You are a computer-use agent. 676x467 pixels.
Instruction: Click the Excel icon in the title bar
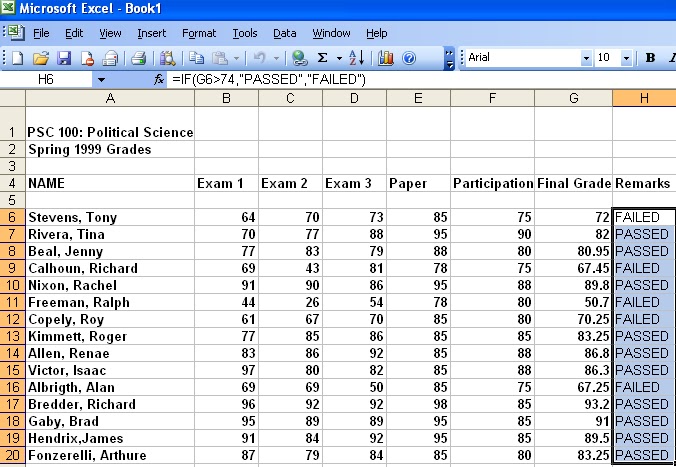8,8
